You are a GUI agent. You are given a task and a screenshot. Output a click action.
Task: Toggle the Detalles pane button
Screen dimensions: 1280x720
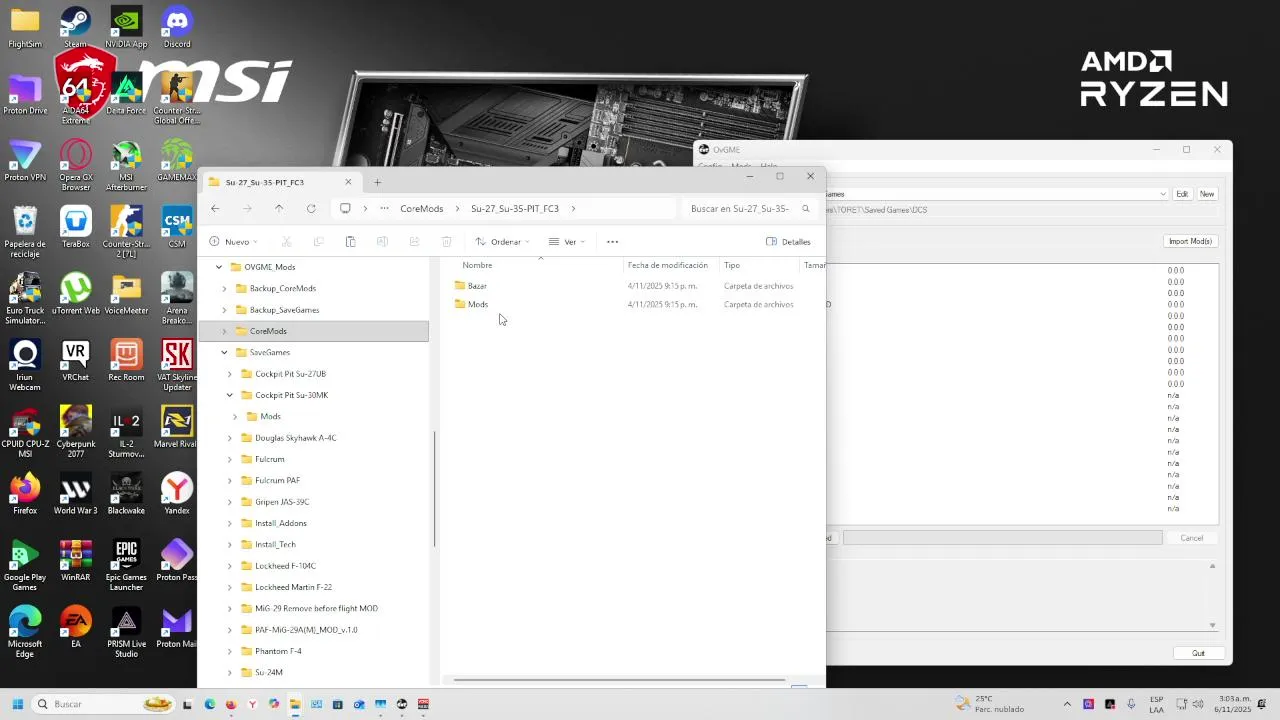pyautogui.click(x=788, y=241)
